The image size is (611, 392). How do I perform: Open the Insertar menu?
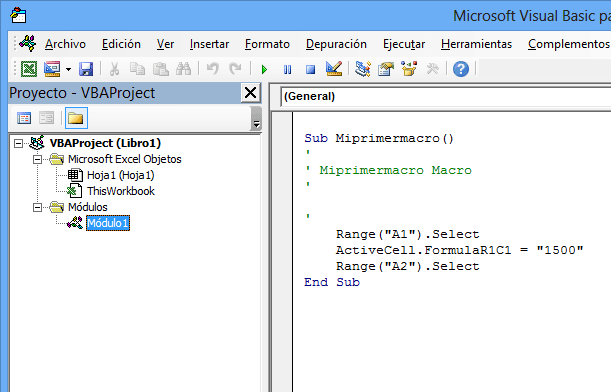click(x=209, y=44)
